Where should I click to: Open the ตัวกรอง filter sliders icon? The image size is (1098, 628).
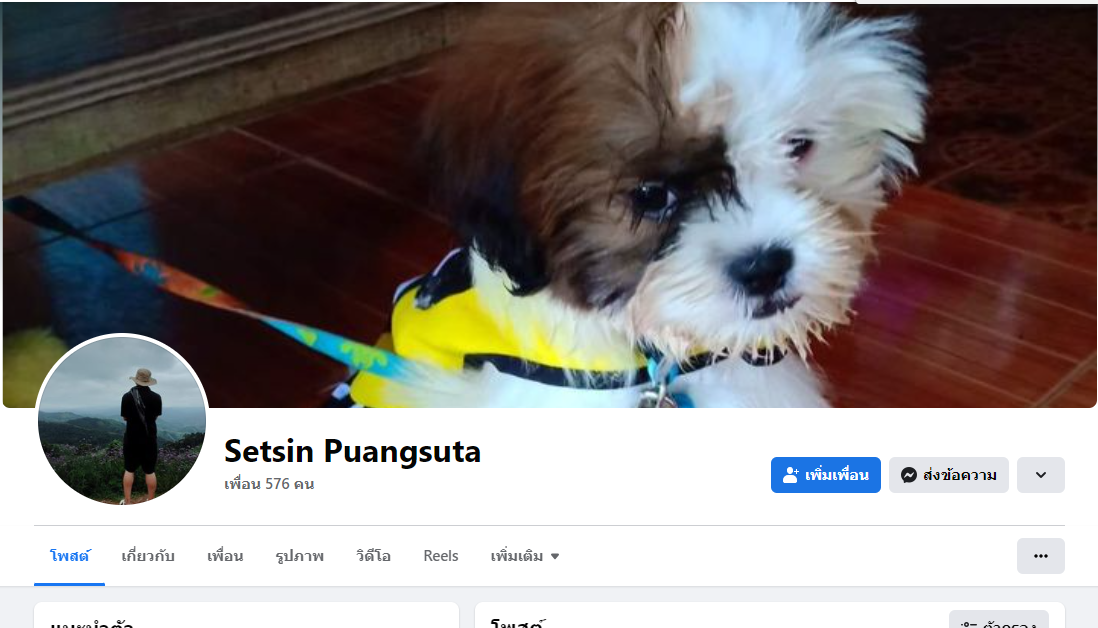[969, 623]
